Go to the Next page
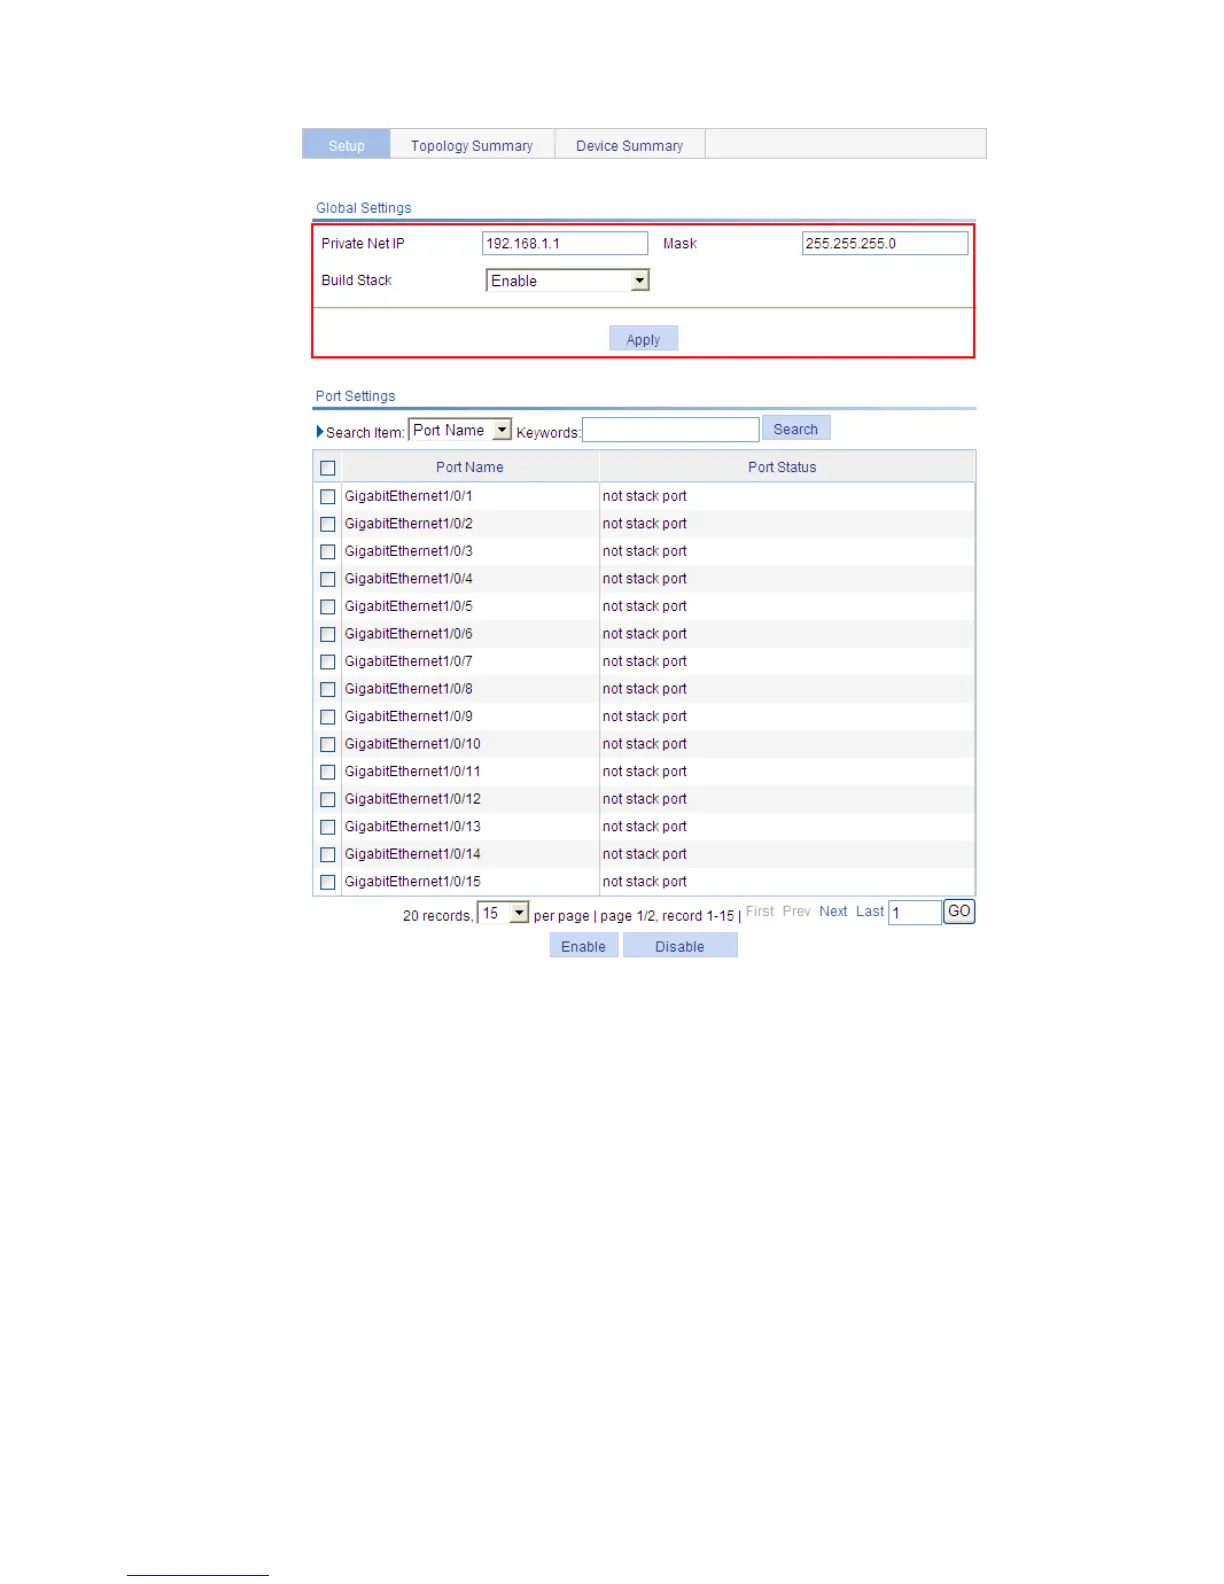1224x1584 pixels. [x=833, y=911]
